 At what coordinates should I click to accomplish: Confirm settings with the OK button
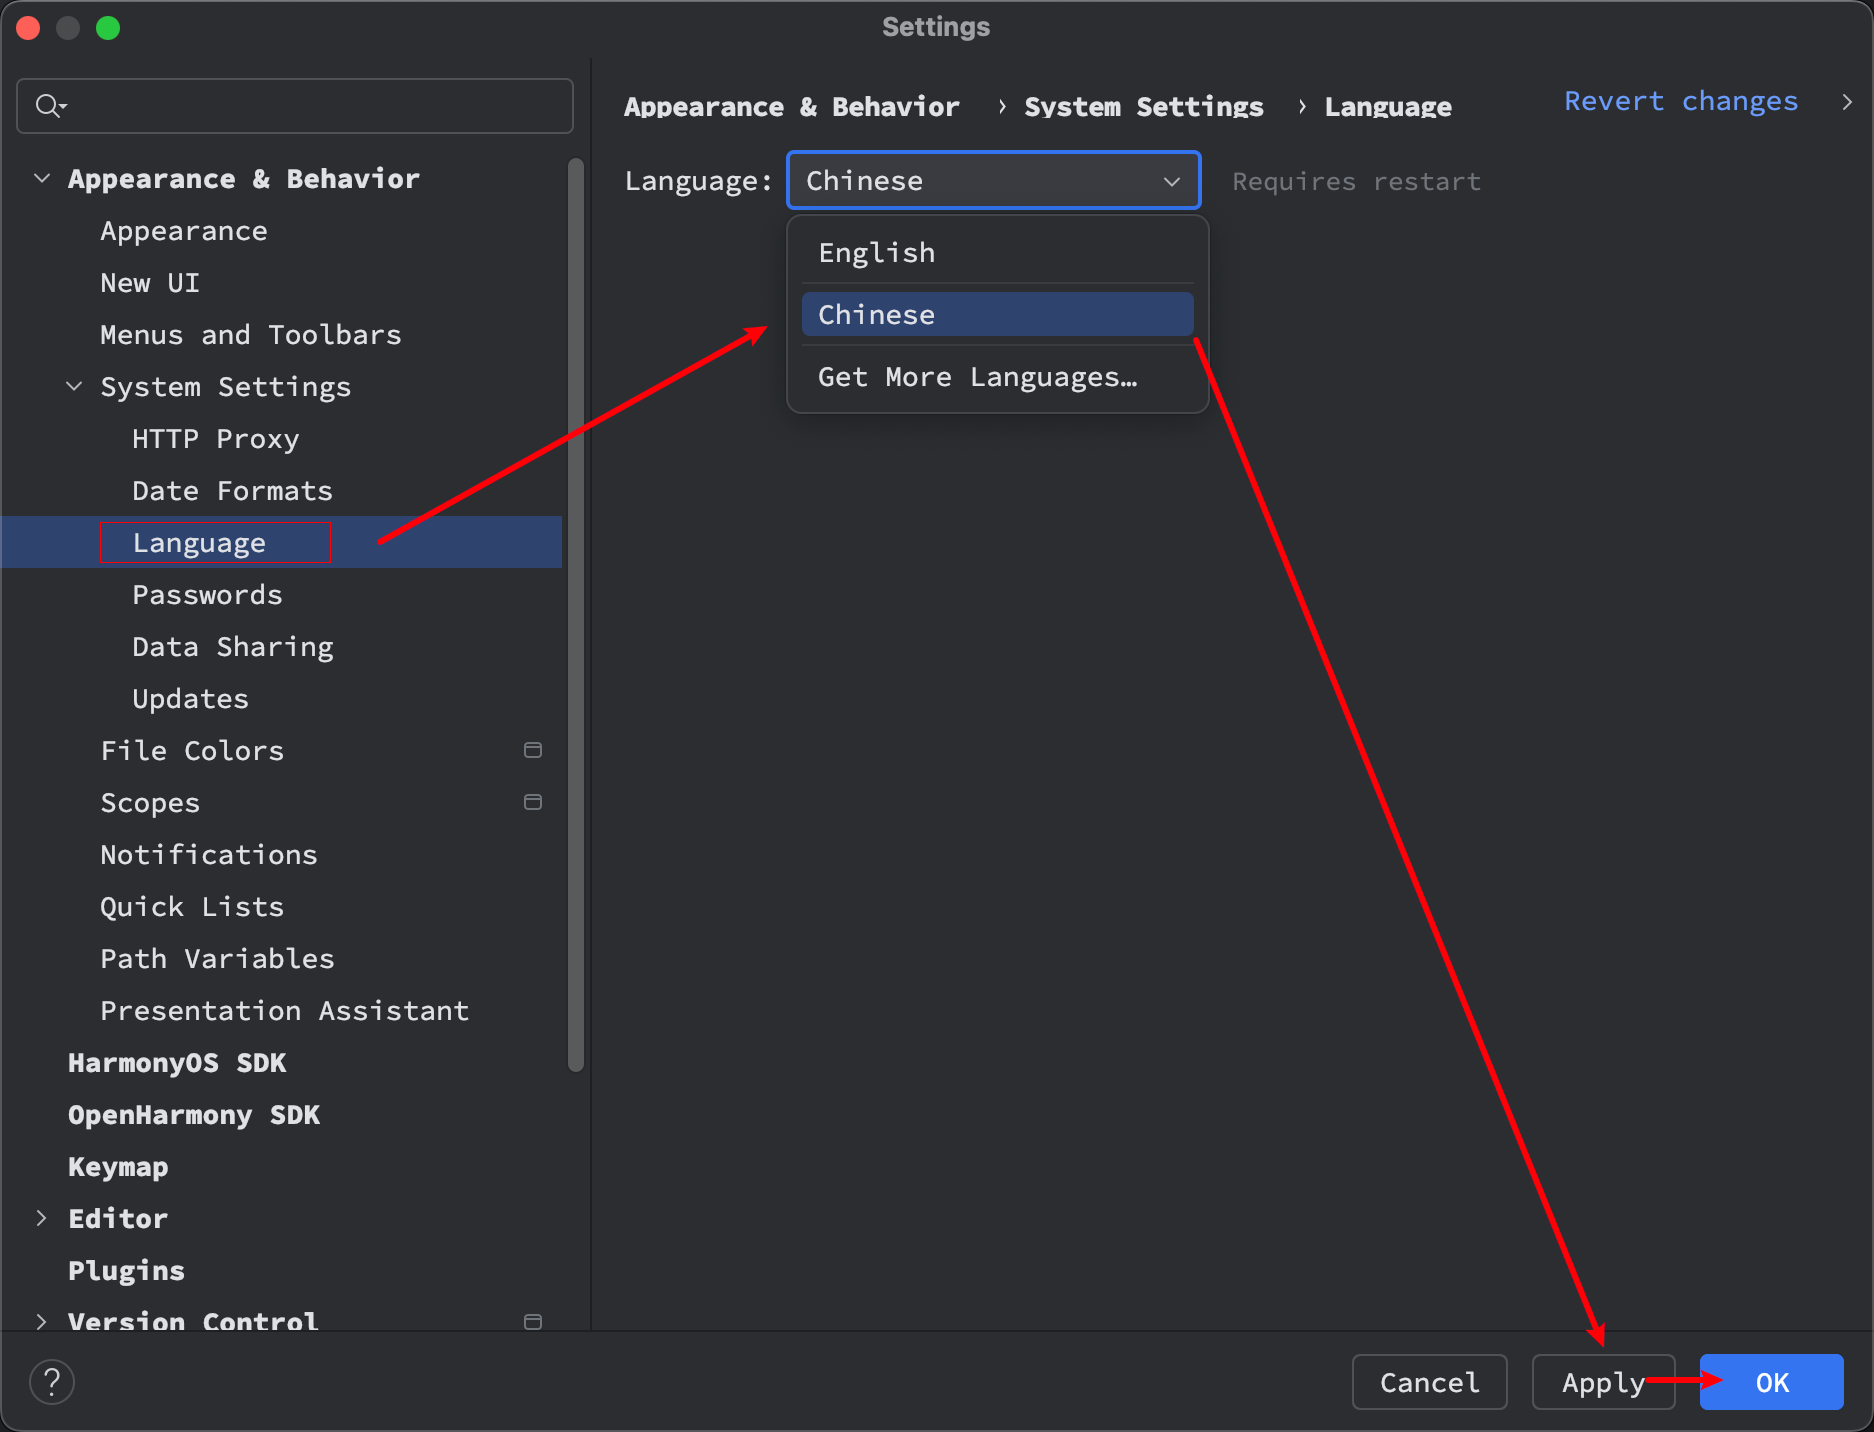pos(1772,1382)
